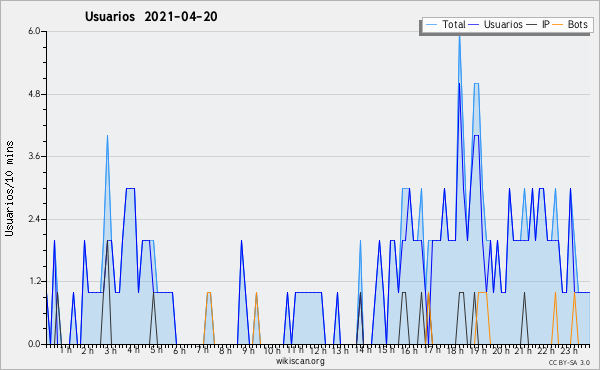
Task: Click the Total legend entry
Action: [x=445, y=24]
